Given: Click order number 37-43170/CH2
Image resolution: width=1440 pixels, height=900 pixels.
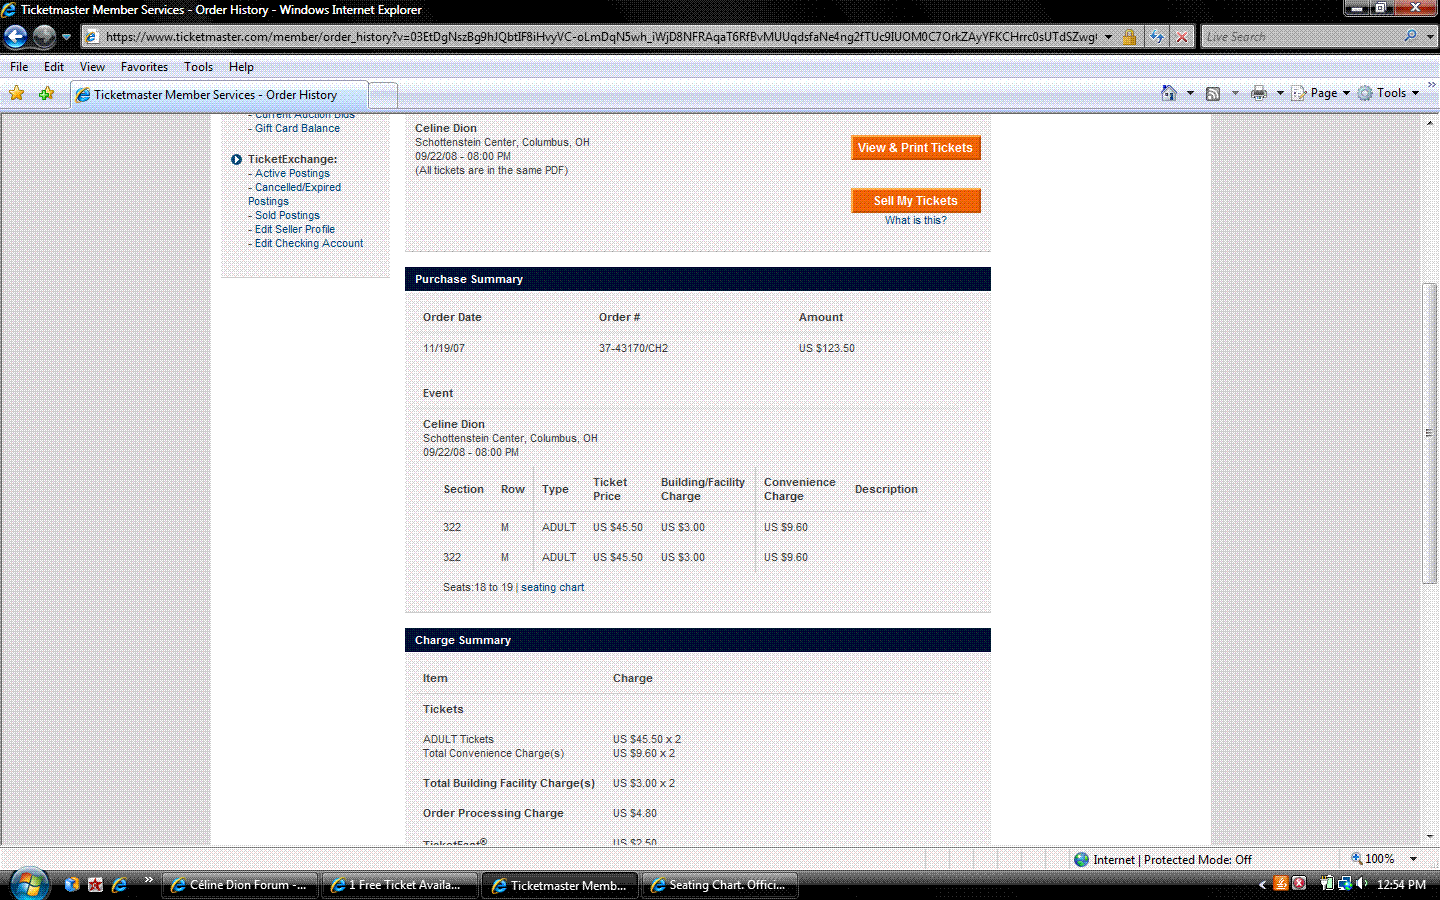Looking at the screenshot, I should click(x=633, y=348).
